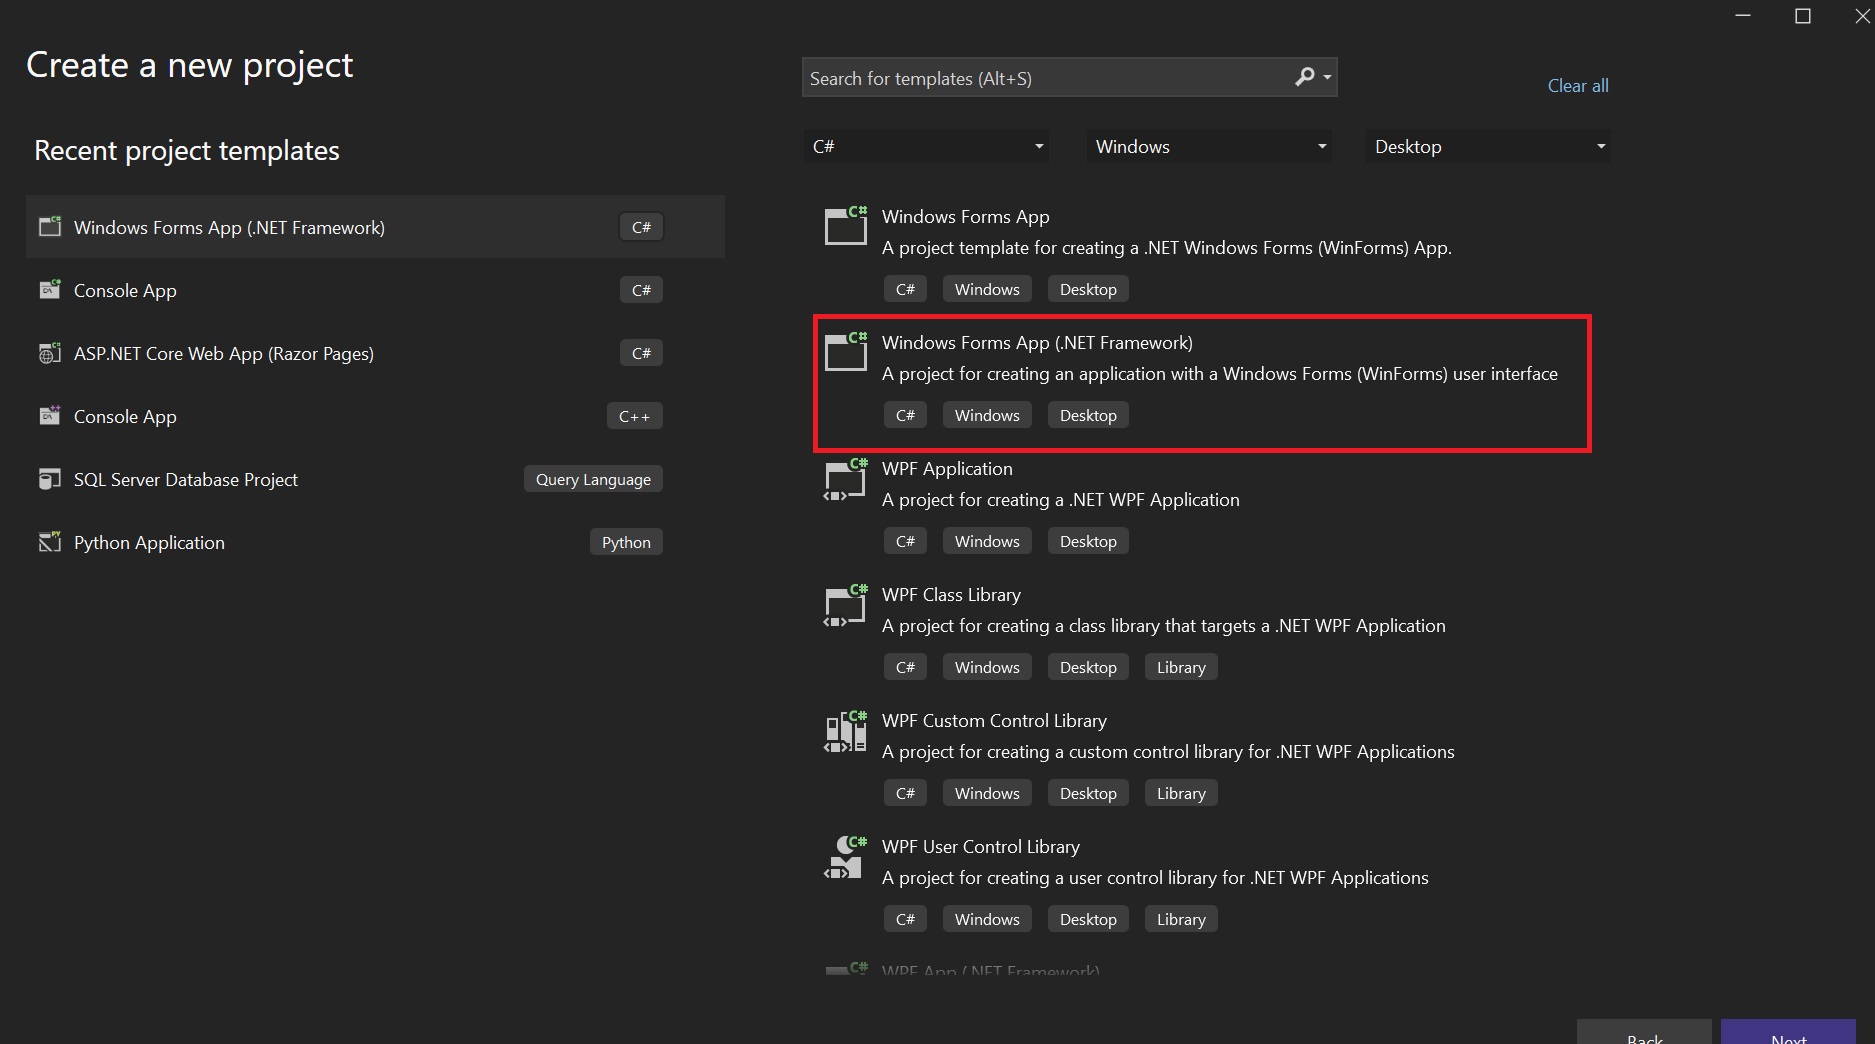This screenshot has height=1044, width=1875.
Task: Click the WPF User Control Library icon
Action: [x=845, y=858]
